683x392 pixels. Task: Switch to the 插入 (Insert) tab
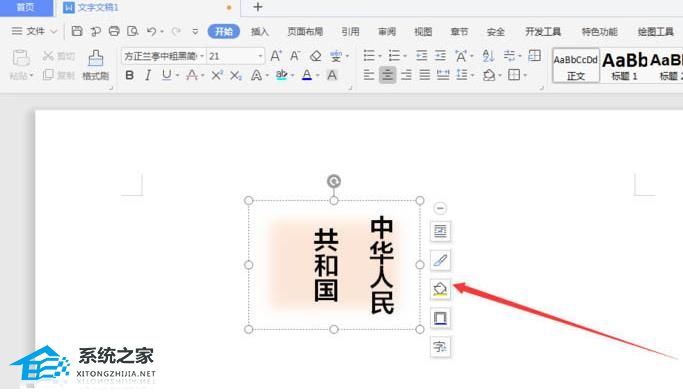point(260,32)
